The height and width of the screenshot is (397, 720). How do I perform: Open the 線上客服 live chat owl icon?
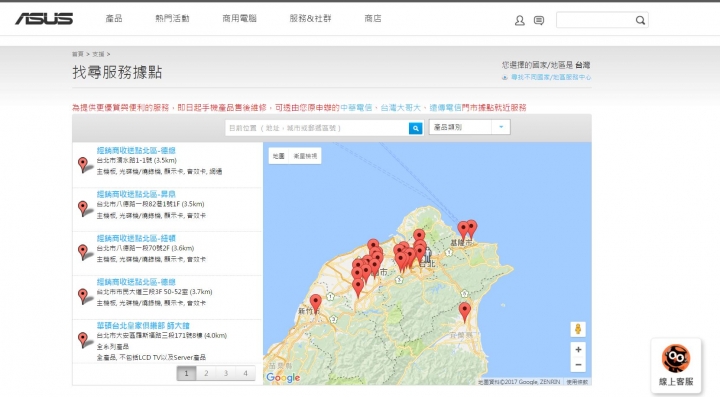(x=676, y=359)
